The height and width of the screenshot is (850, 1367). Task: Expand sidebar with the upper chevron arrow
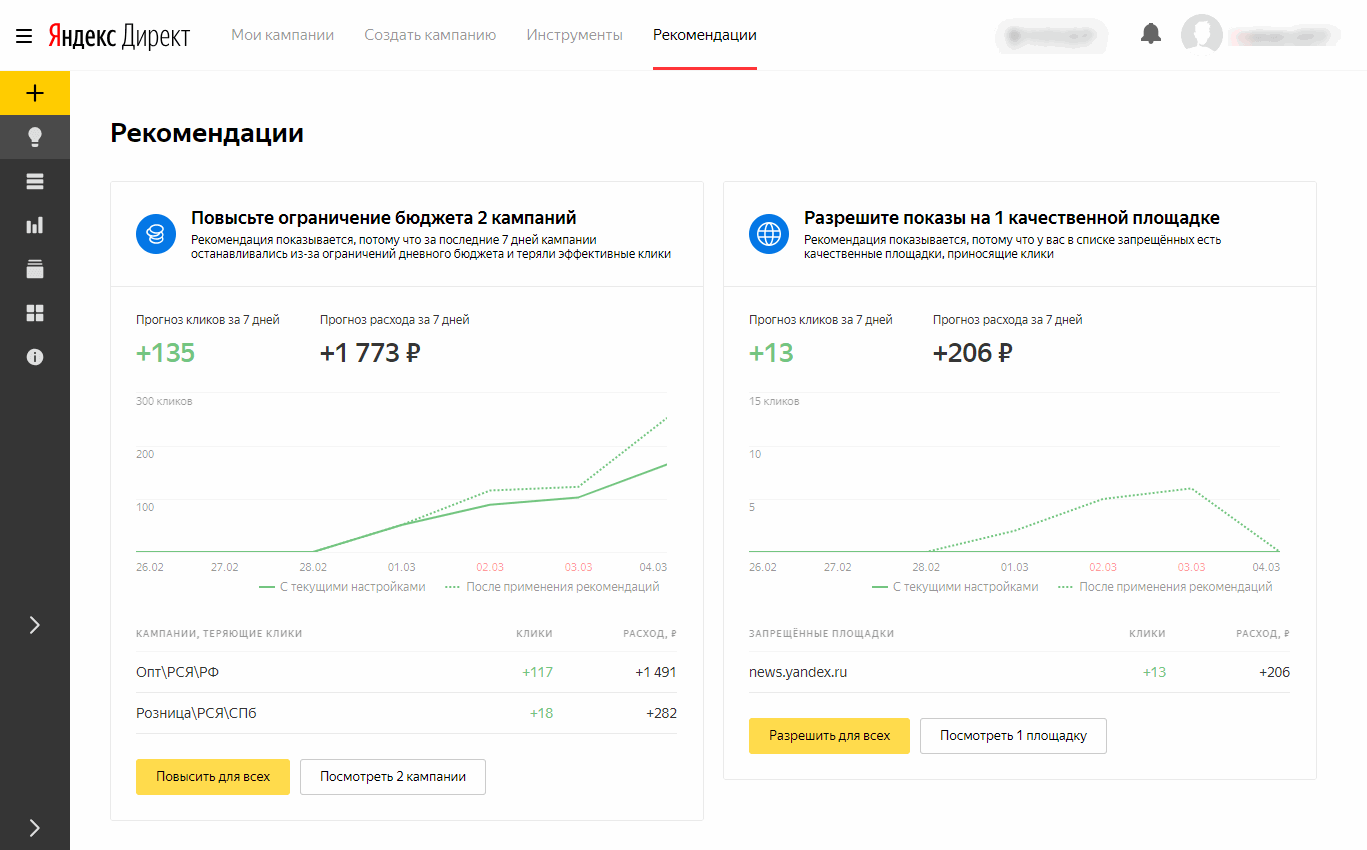click(x=35, y=625)
